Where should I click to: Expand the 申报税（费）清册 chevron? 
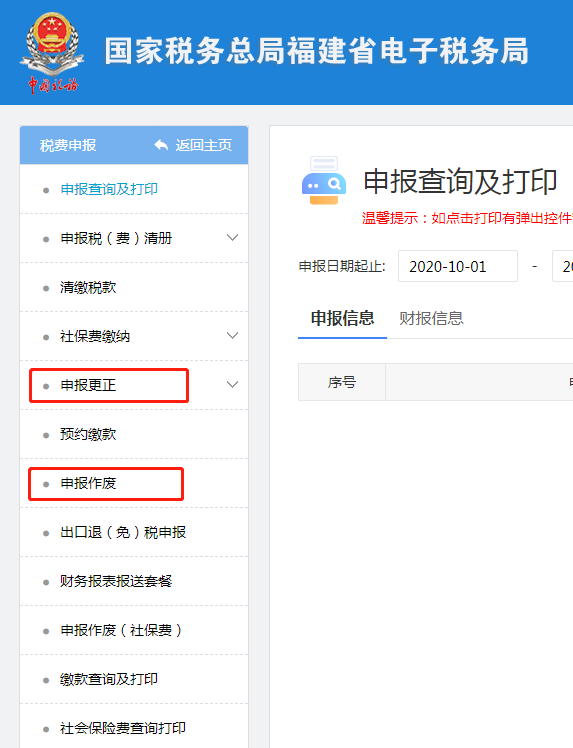click(x=232, y=238)
